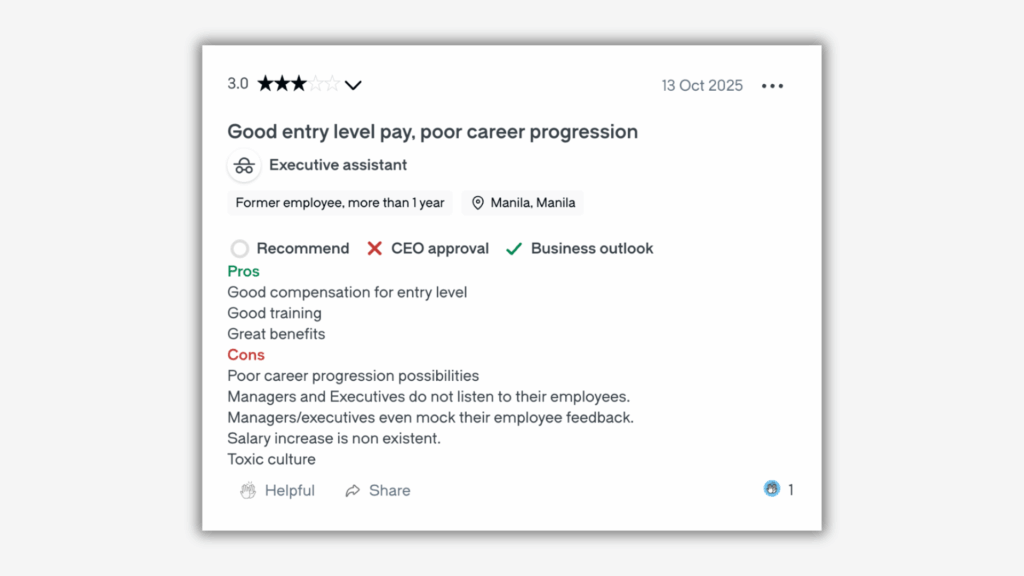Click the red X beside CEO approval
This screenshot has width=1024, height=576.
click(374, 248)
